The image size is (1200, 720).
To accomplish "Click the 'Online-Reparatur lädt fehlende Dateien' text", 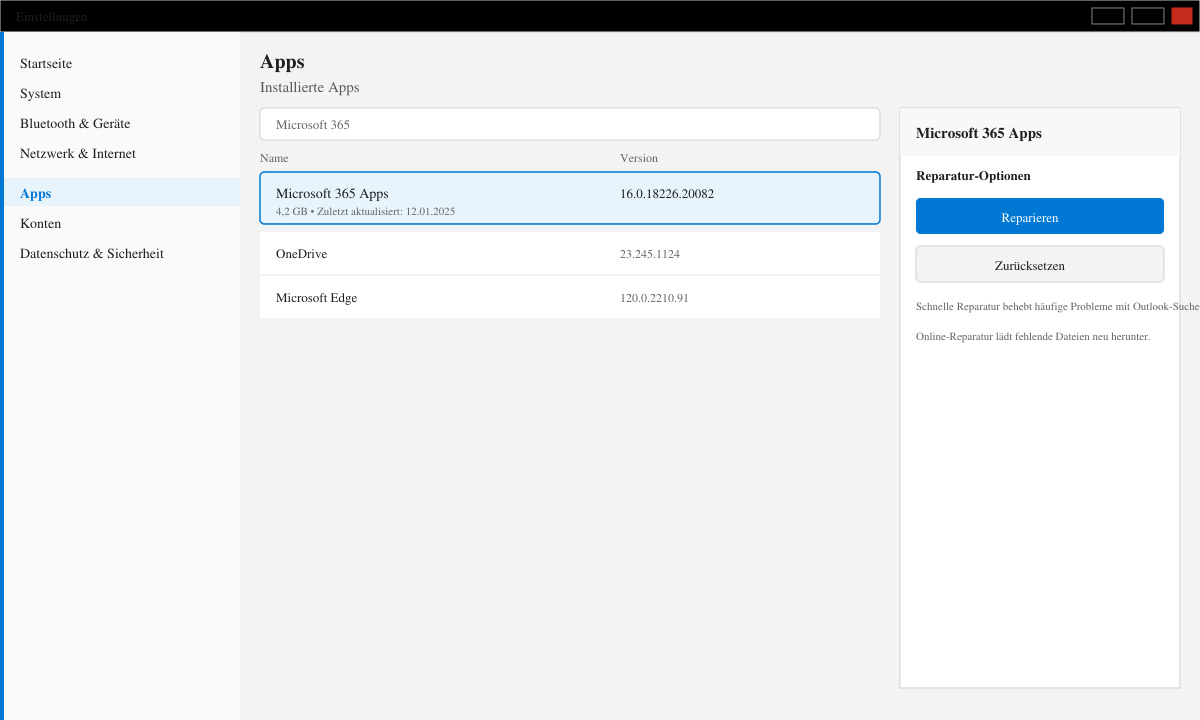I will [1033, 336].
